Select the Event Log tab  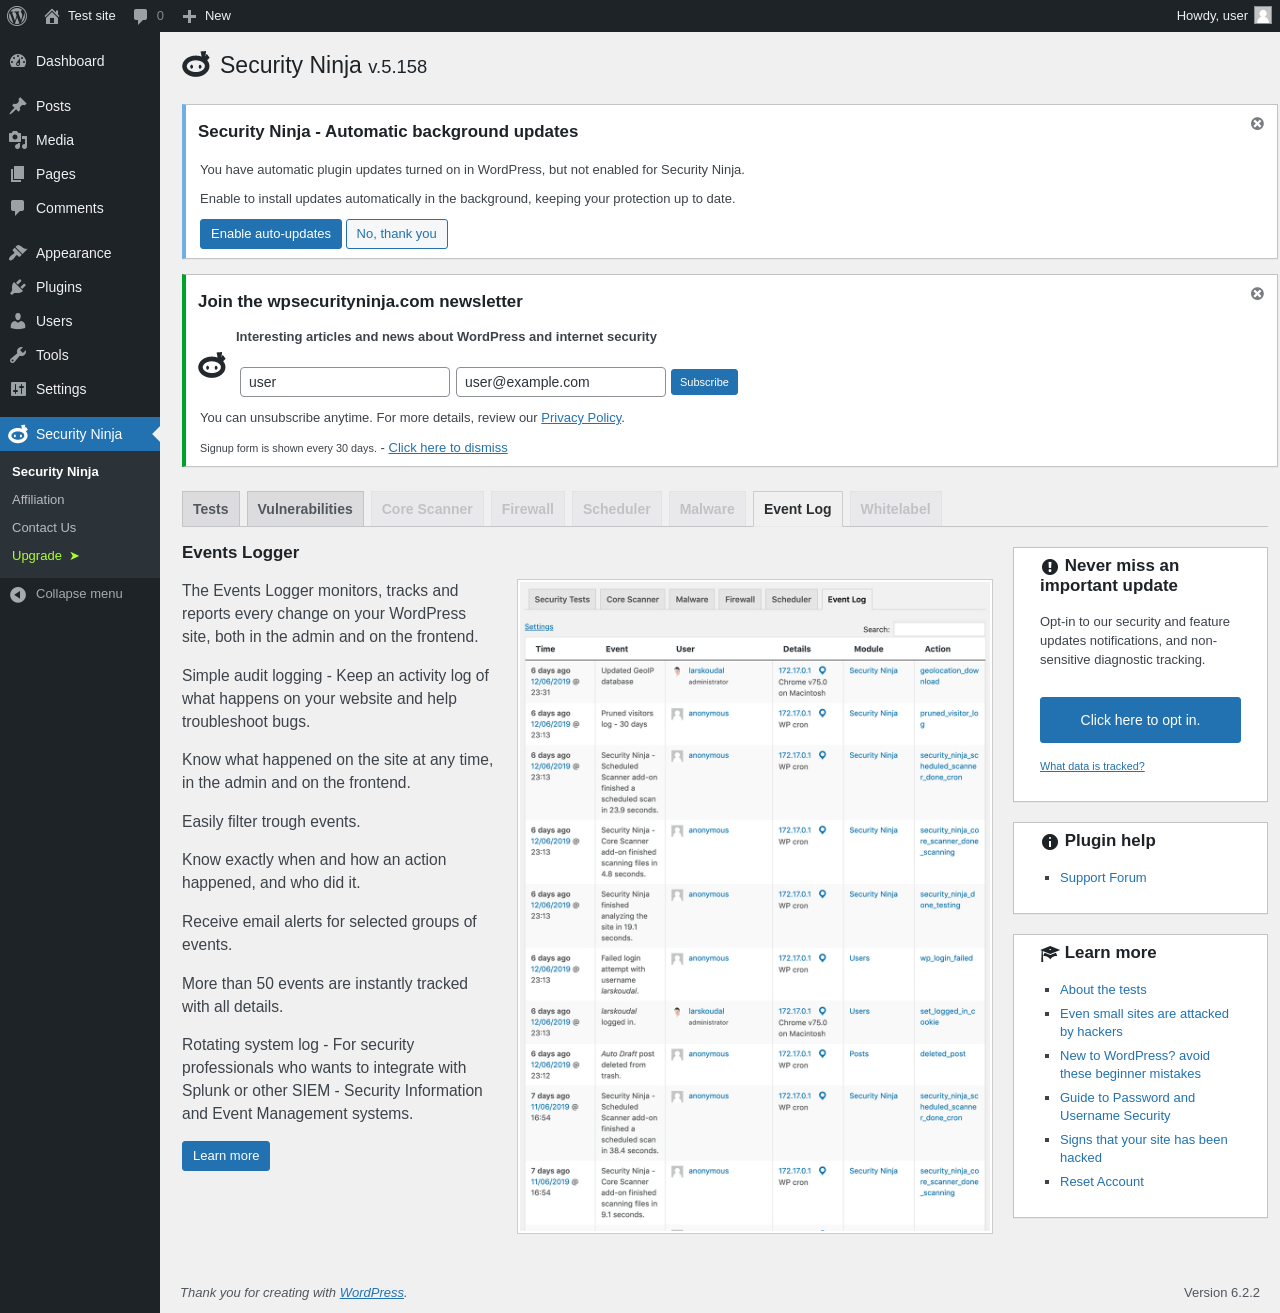798,509
